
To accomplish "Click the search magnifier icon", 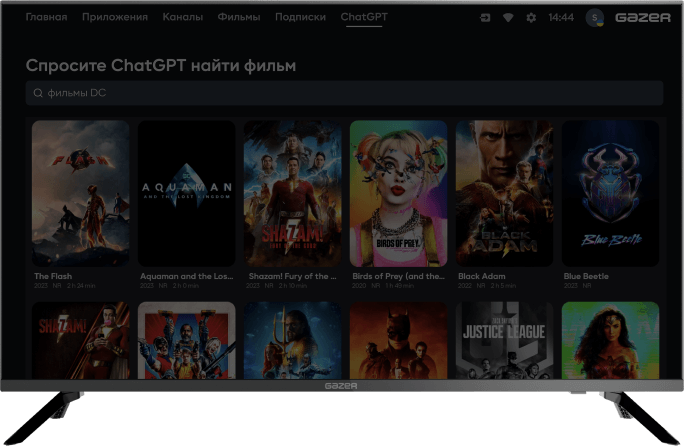I will pyautogui.click(x=38, y=93).
